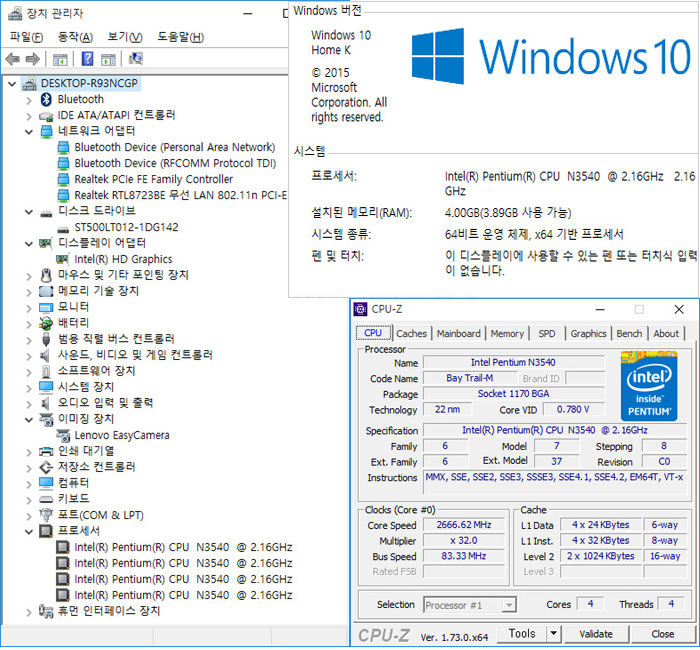Image resolution: width=700 pixels, height=650 pixels.
Task: Click the 키보드 category icon
Action: [x=46, y=500]
